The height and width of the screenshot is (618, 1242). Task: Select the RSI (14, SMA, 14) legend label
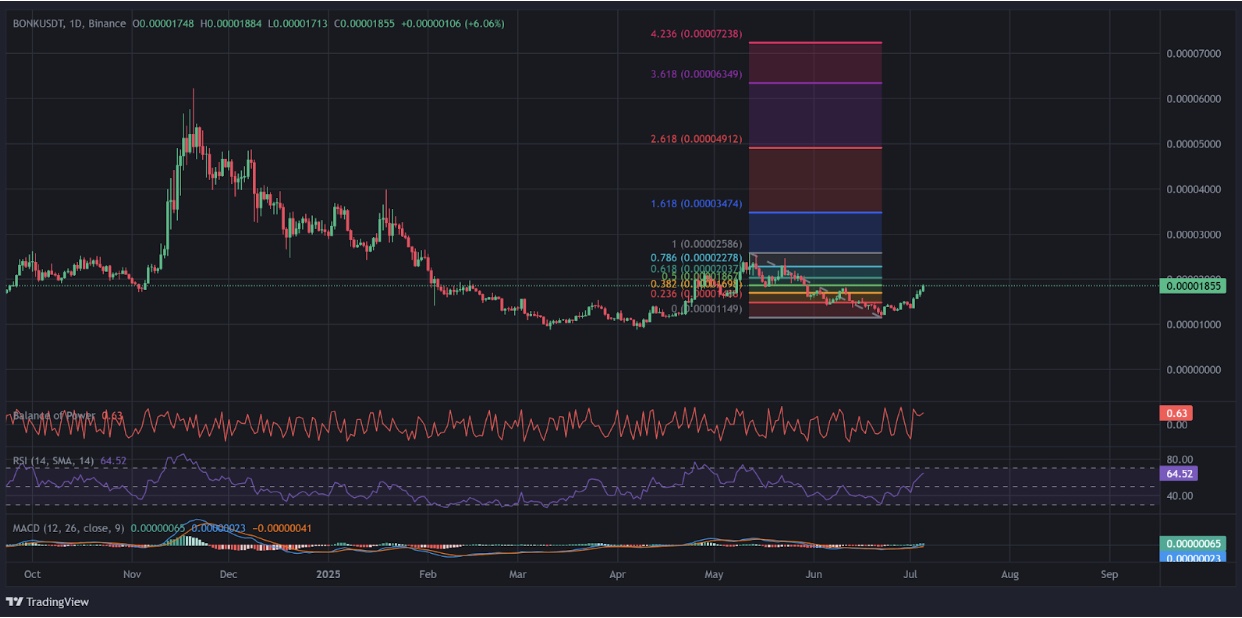(55, 462)
